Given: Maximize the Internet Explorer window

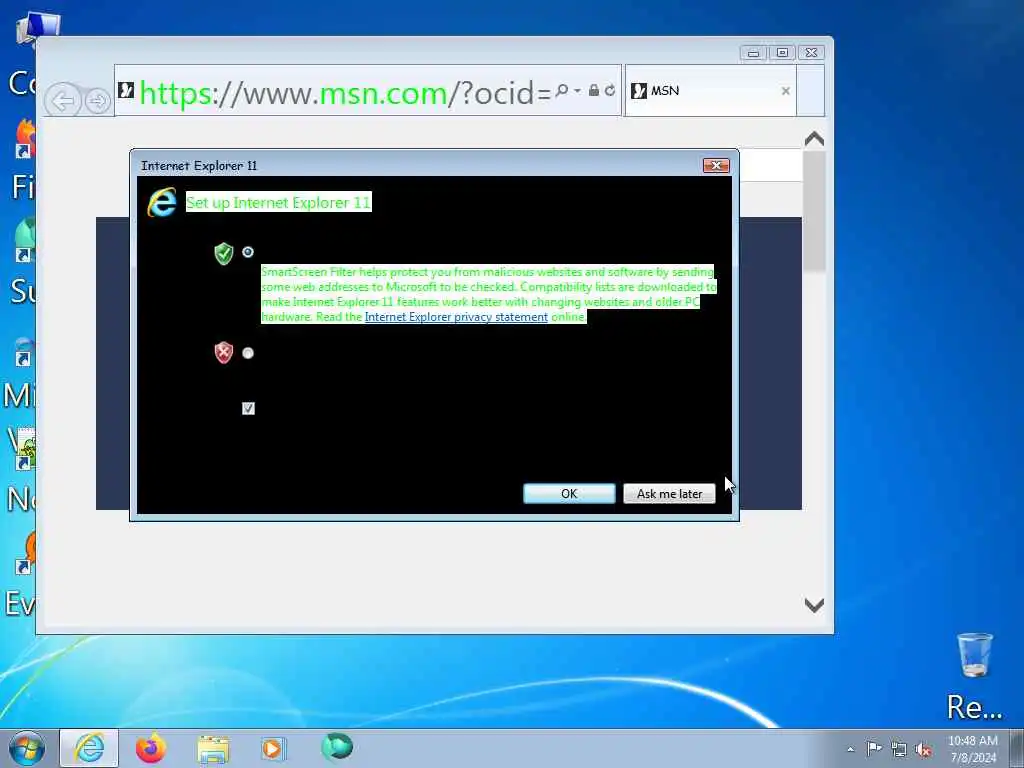Looking at the screenshot, I should point(782,53).
